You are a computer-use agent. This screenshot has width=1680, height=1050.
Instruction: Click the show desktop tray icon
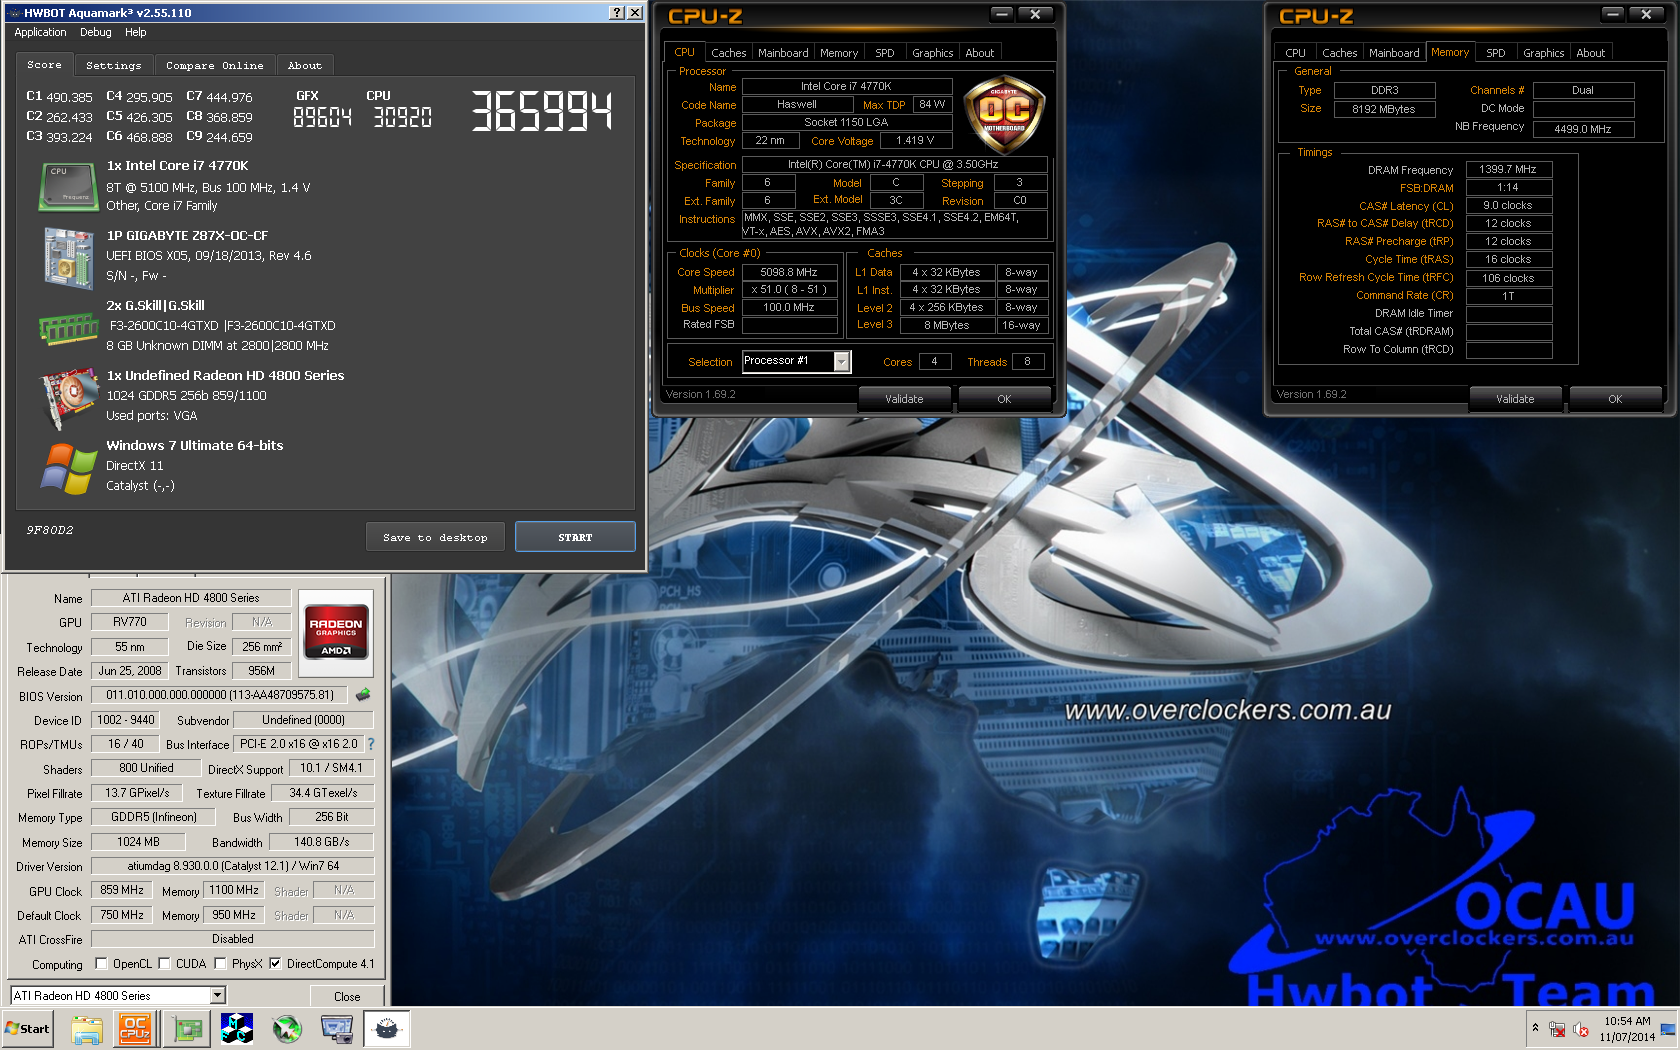pyautogui.click(x=1667, y=1029)
